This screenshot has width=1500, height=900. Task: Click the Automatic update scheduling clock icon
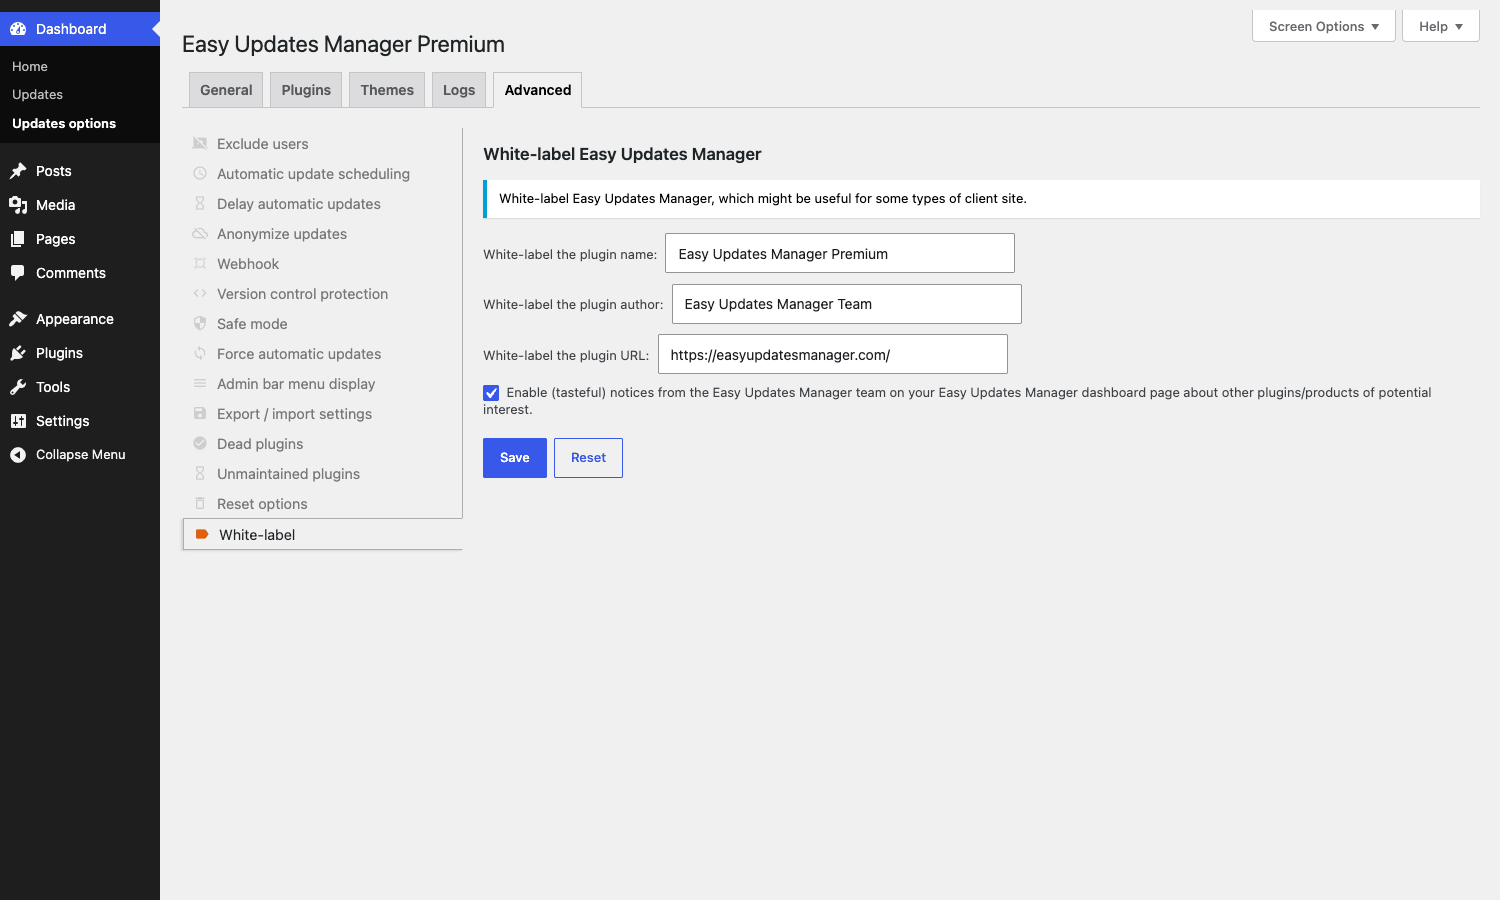click(200, 173)
